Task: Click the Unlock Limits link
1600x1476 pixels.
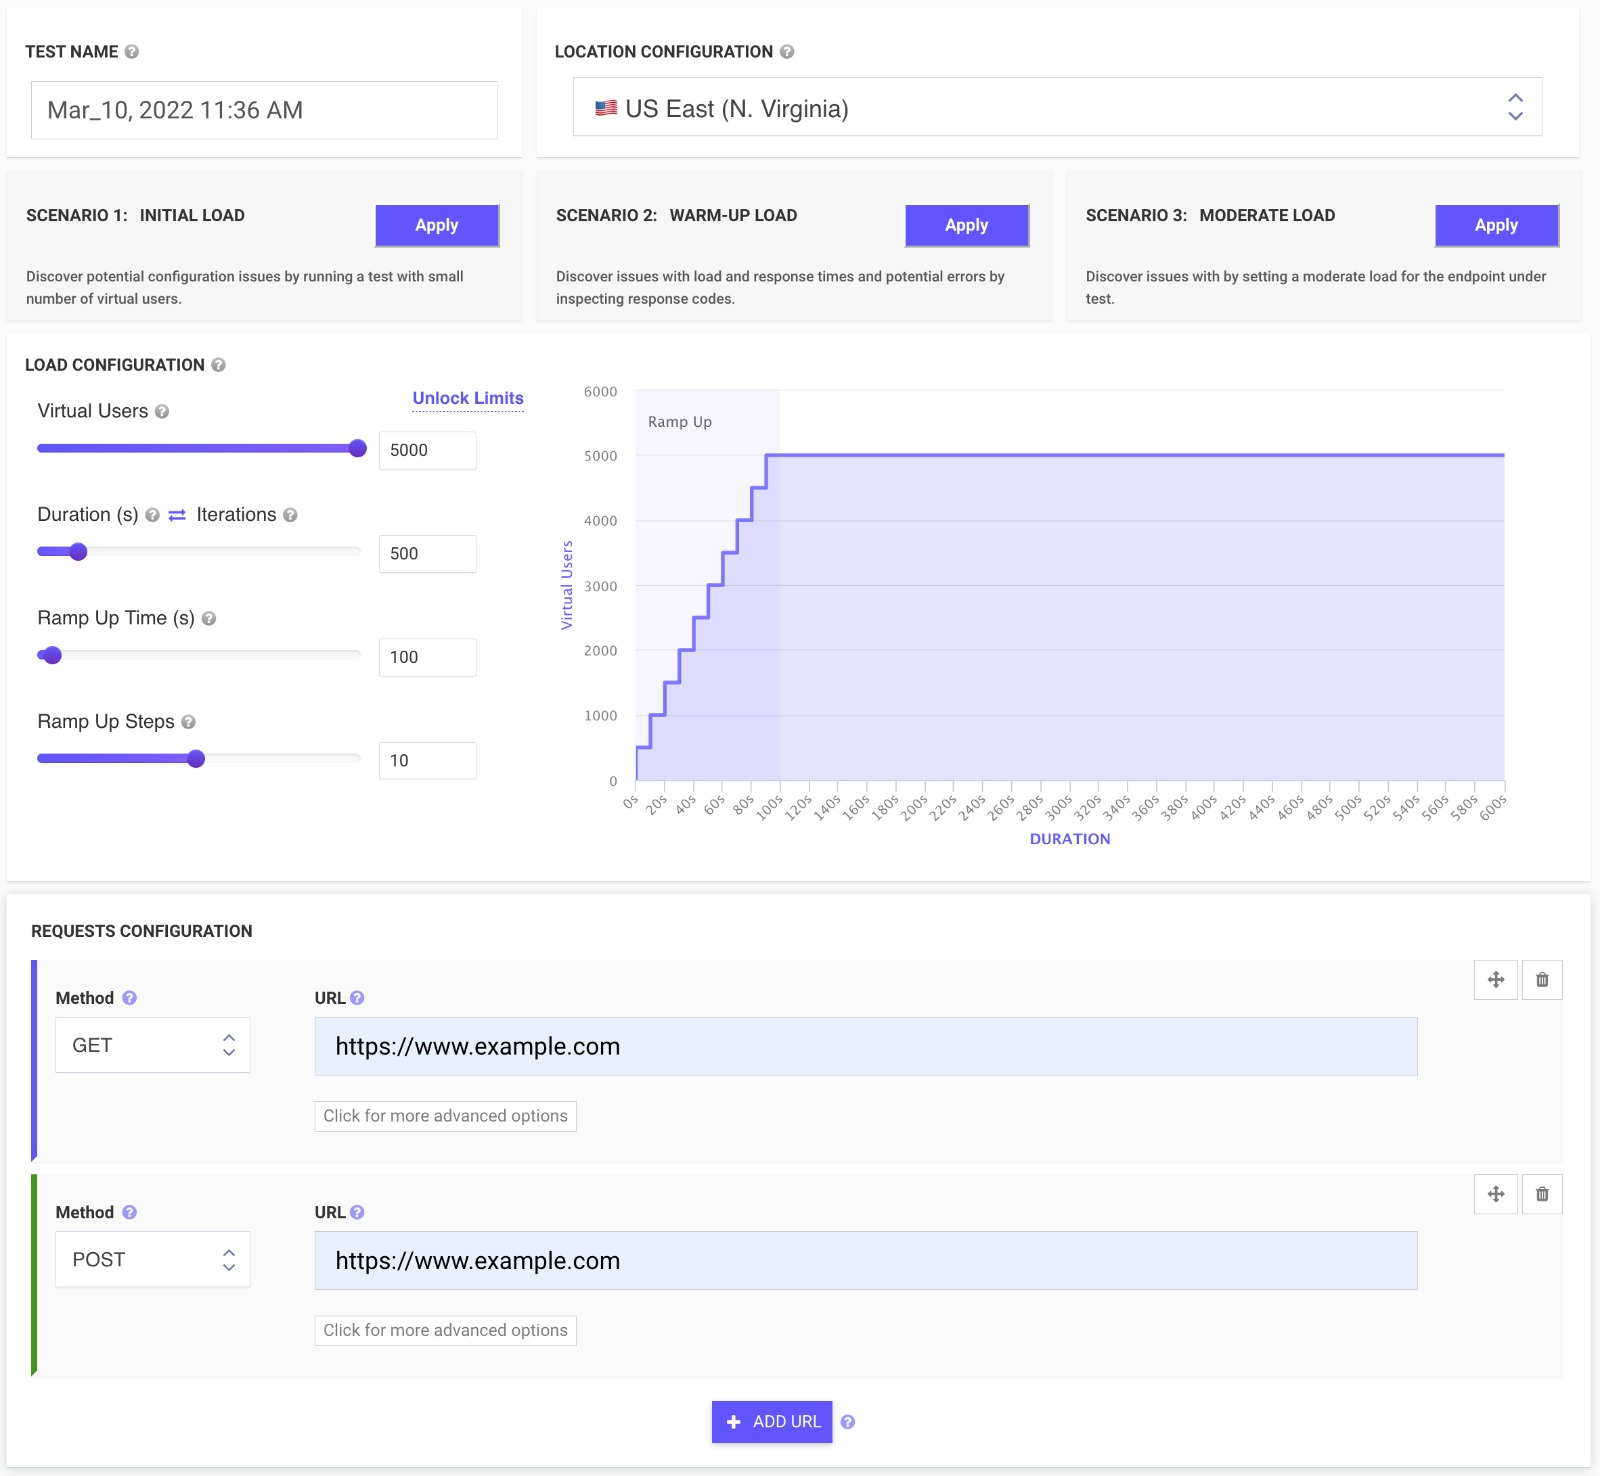Action: [x=467, y=398]
